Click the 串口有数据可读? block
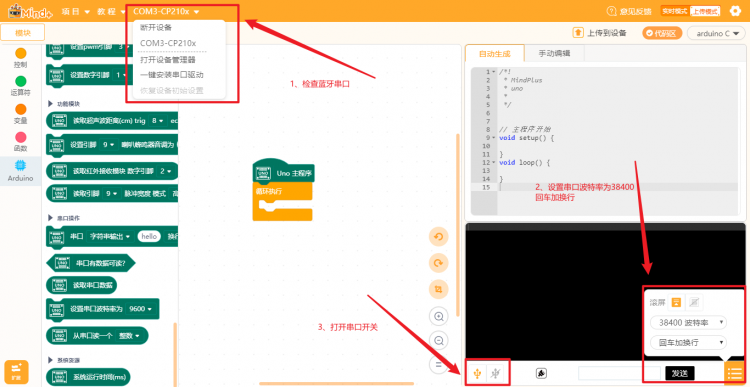The height and width of the screenshot is (387, 750). 91,263
